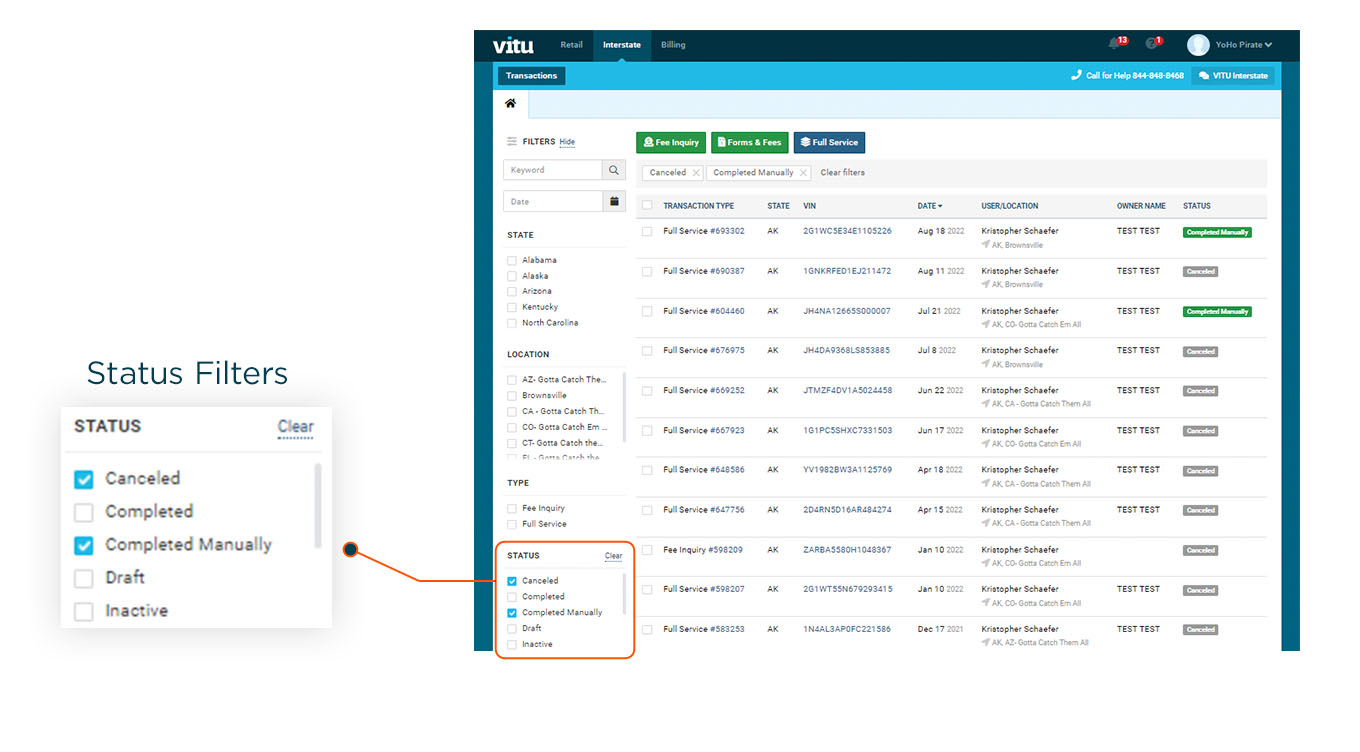Viewport: 1360px width, 752px height.
Task: Click Call for Help 844-848-8468
Action: pos(1127,76)
